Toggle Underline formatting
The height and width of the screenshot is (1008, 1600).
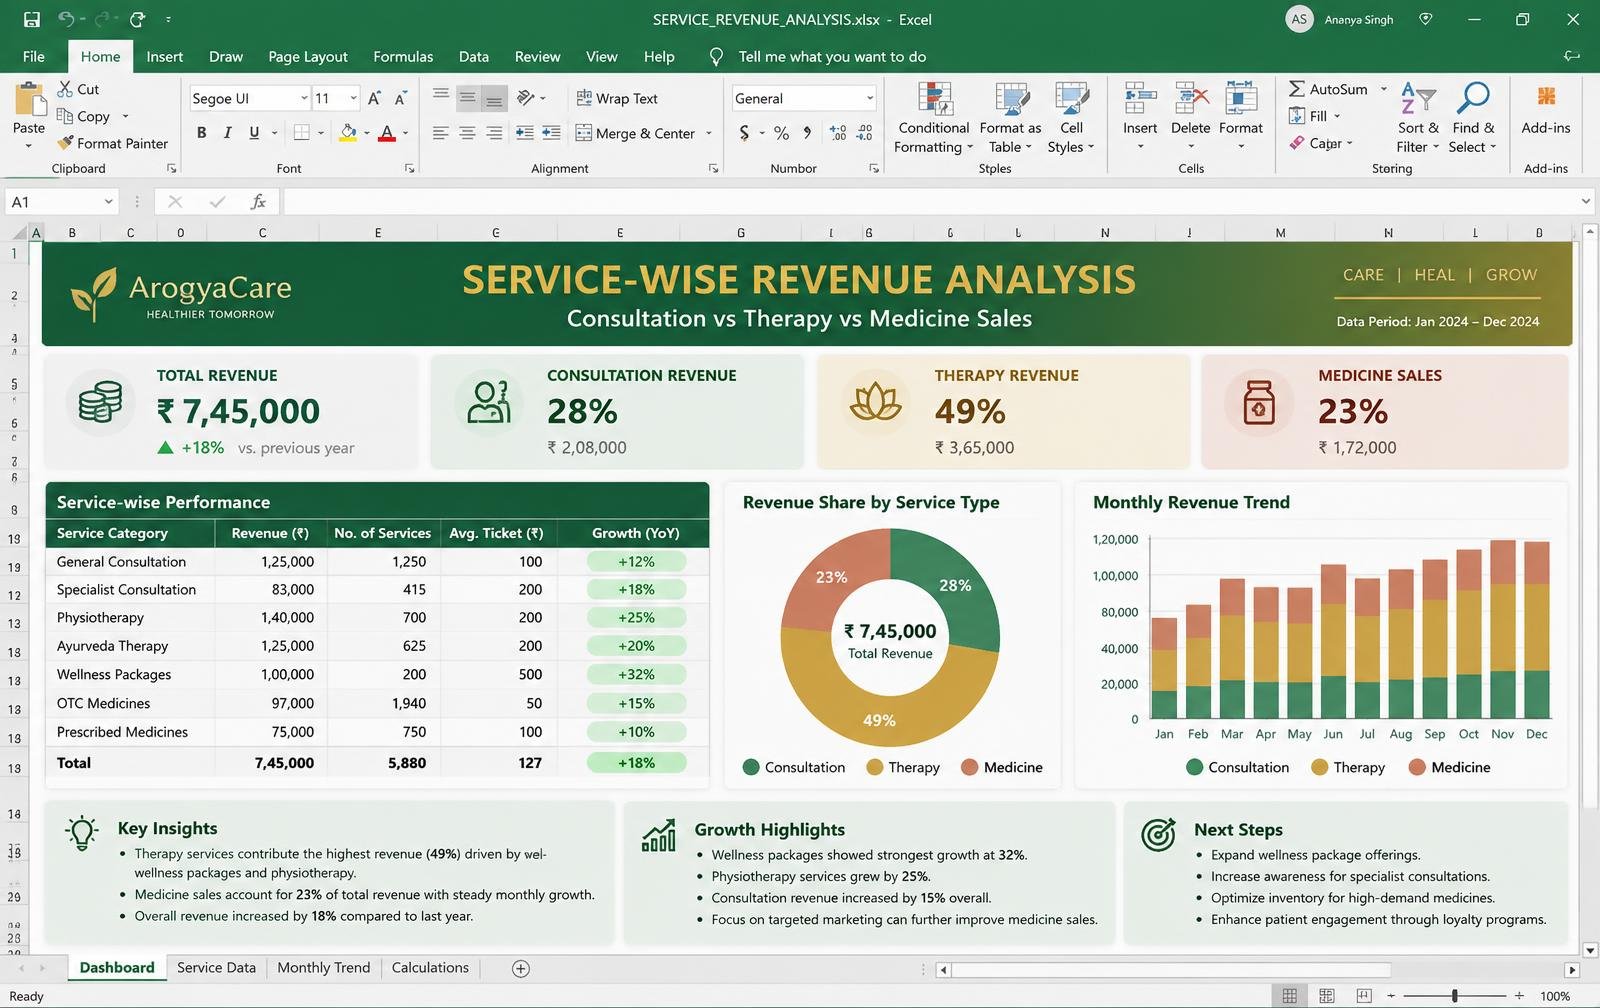click(254, 133)
